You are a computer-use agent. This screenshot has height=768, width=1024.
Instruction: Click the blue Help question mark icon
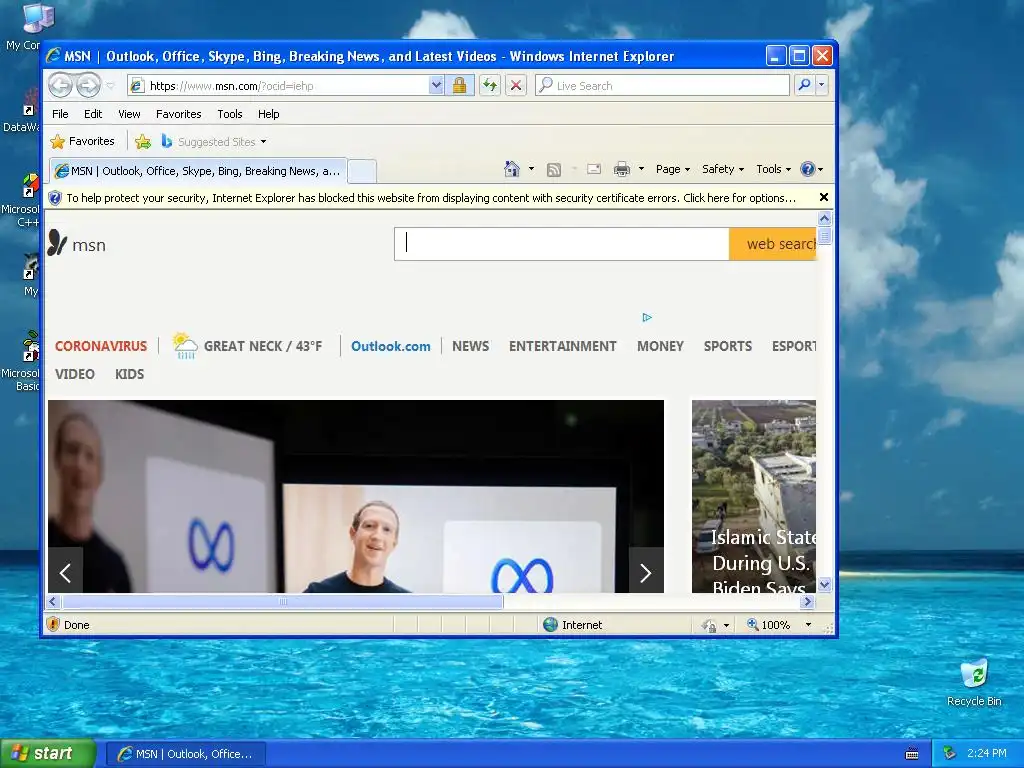pyautogui.click(x=808, y=169)
